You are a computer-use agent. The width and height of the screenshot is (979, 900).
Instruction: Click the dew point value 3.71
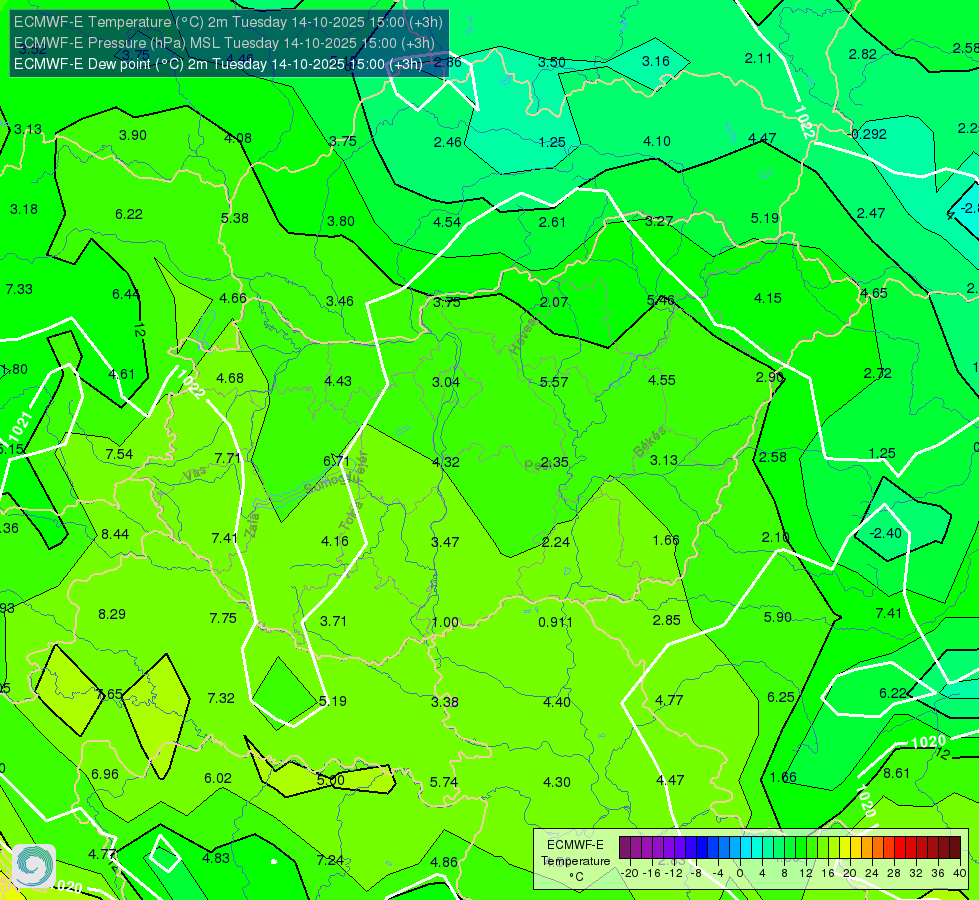[333, 621]
